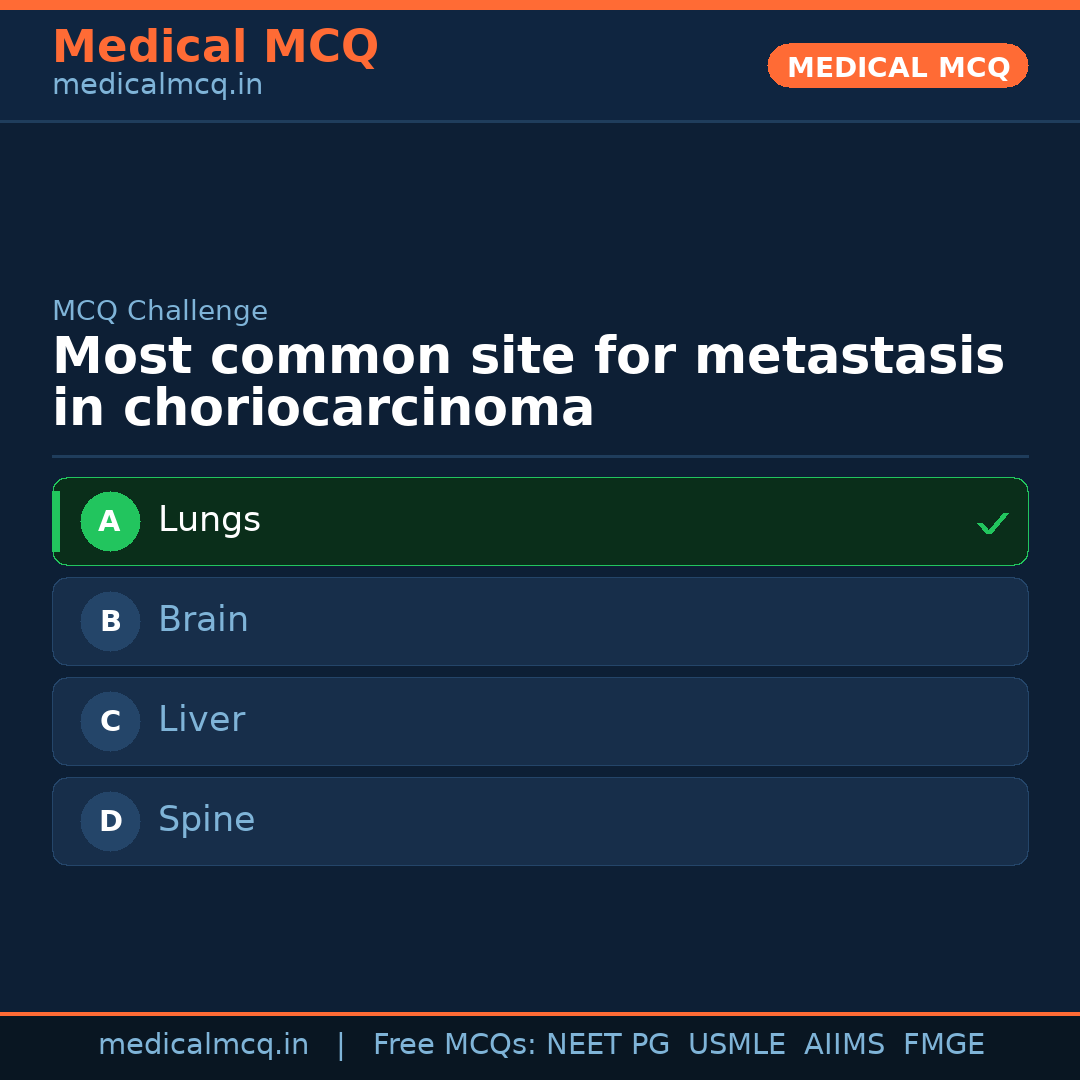Viewport: 1080px width, 1080px height.
Task: Click the green checkmark icon
Action: (x=992, y=523)
